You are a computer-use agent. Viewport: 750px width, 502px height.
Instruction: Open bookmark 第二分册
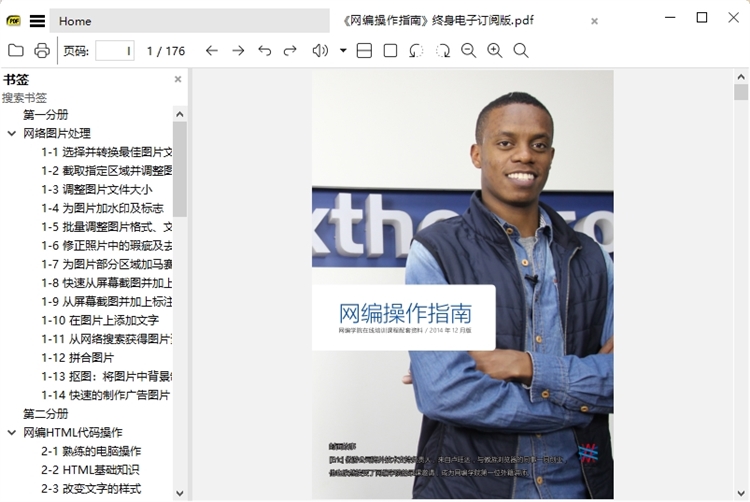46,414
